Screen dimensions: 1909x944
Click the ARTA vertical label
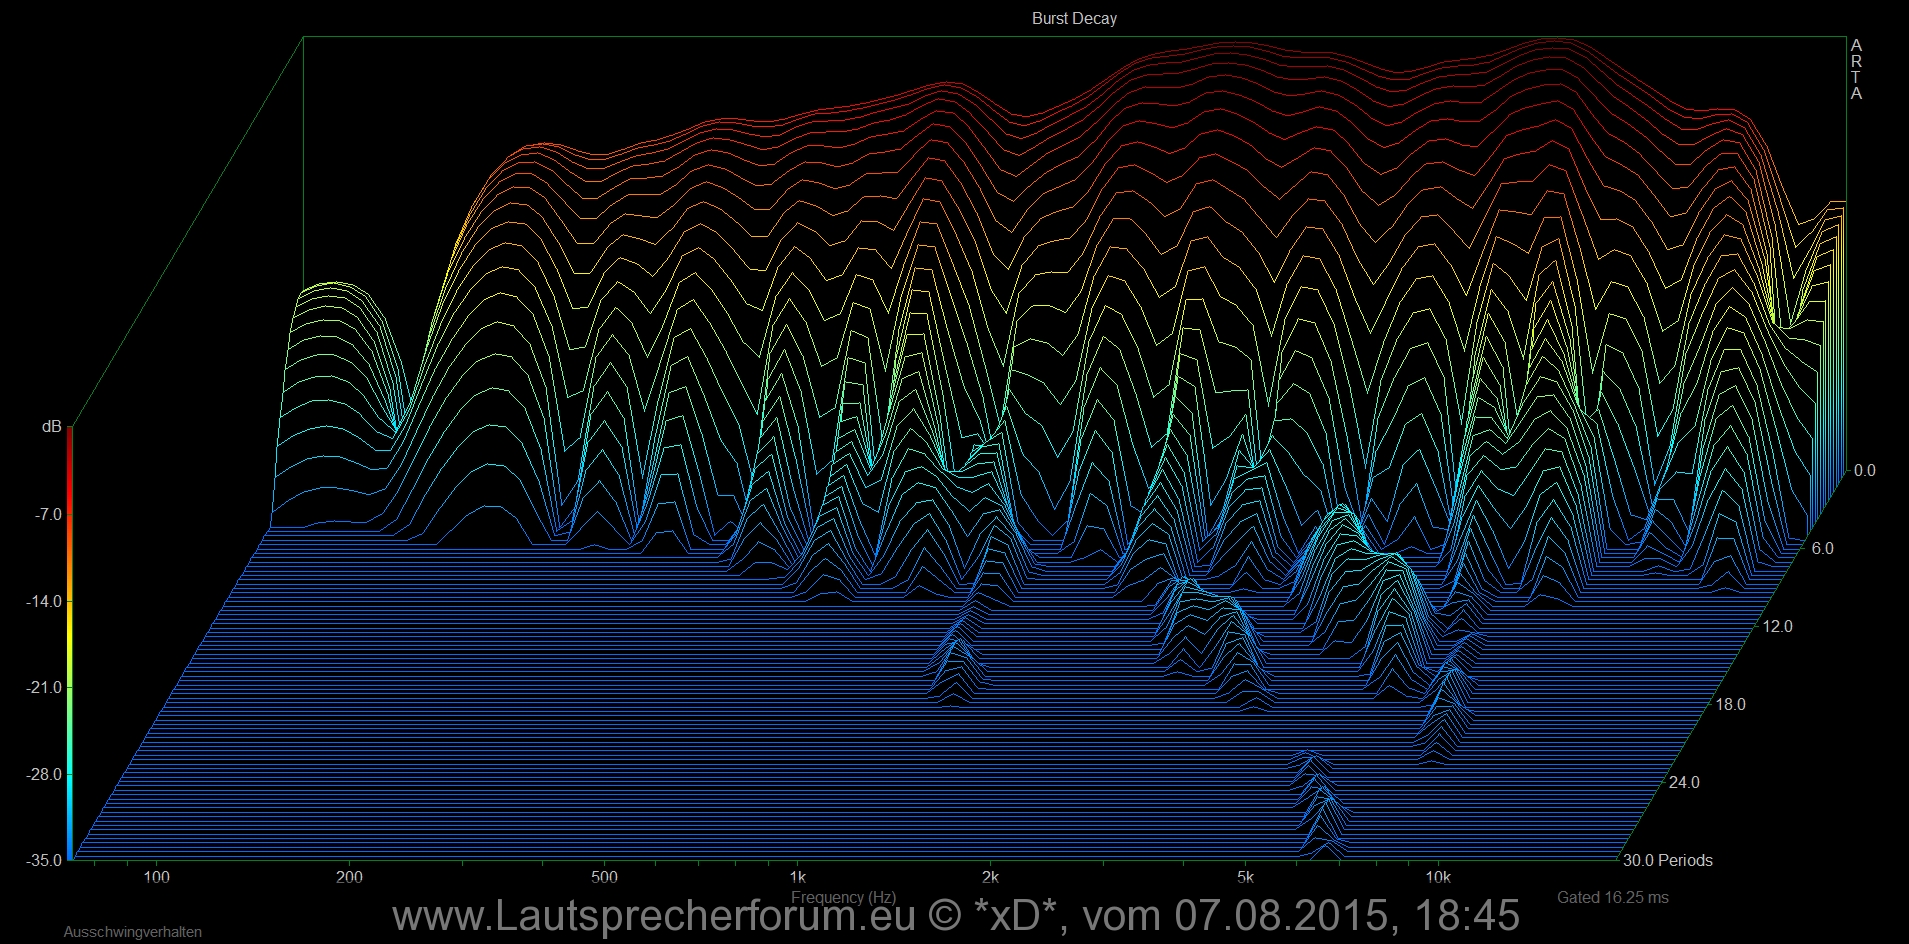(1856, 70)
